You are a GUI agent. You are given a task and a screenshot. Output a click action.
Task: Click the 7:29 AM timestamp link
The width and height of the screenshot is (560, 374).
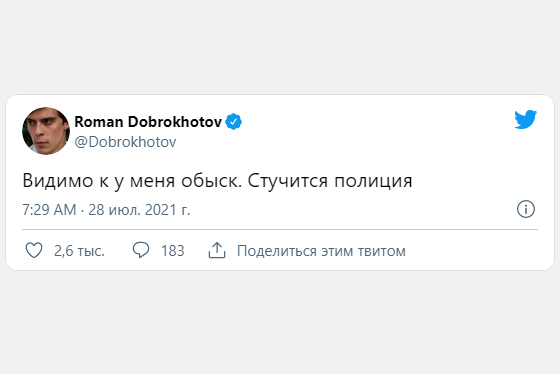click(x=49, y=210)
